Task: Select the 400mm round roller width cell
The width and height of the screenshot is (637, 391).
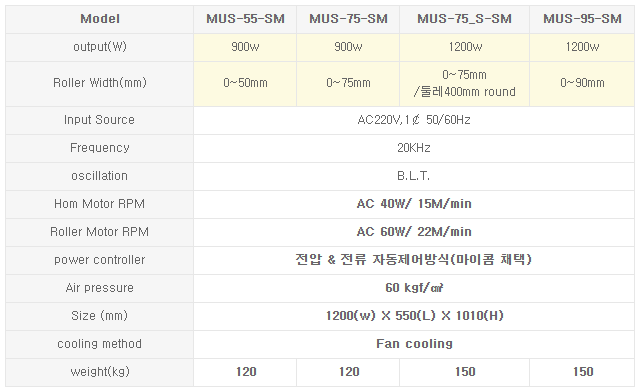Action: pyautogui.click(x=464, y=83)
